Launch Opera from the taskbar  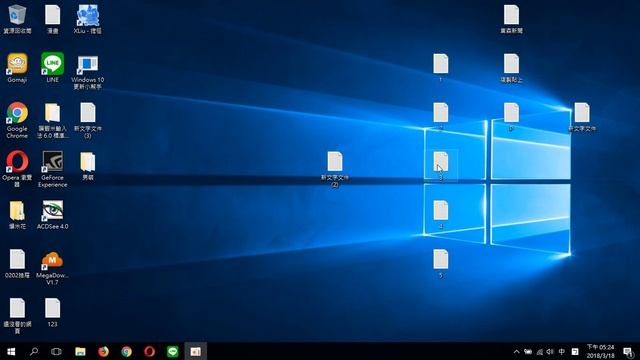149,351
